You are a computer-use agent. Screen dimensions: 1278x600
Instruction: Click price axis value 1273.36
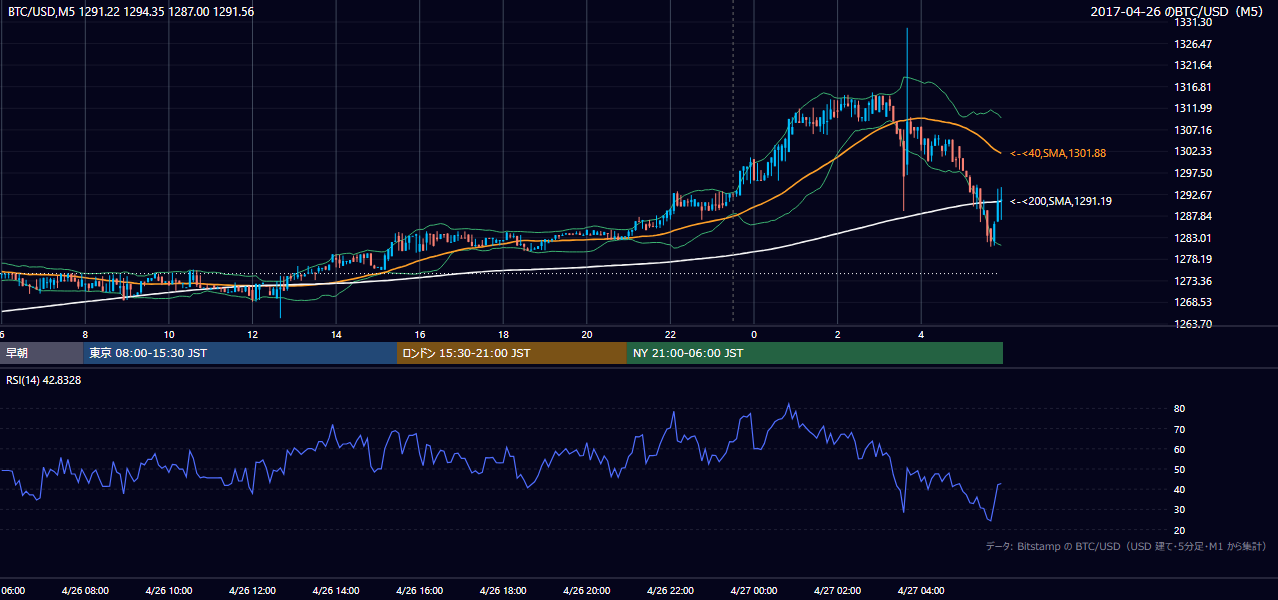pos(1192,281)
